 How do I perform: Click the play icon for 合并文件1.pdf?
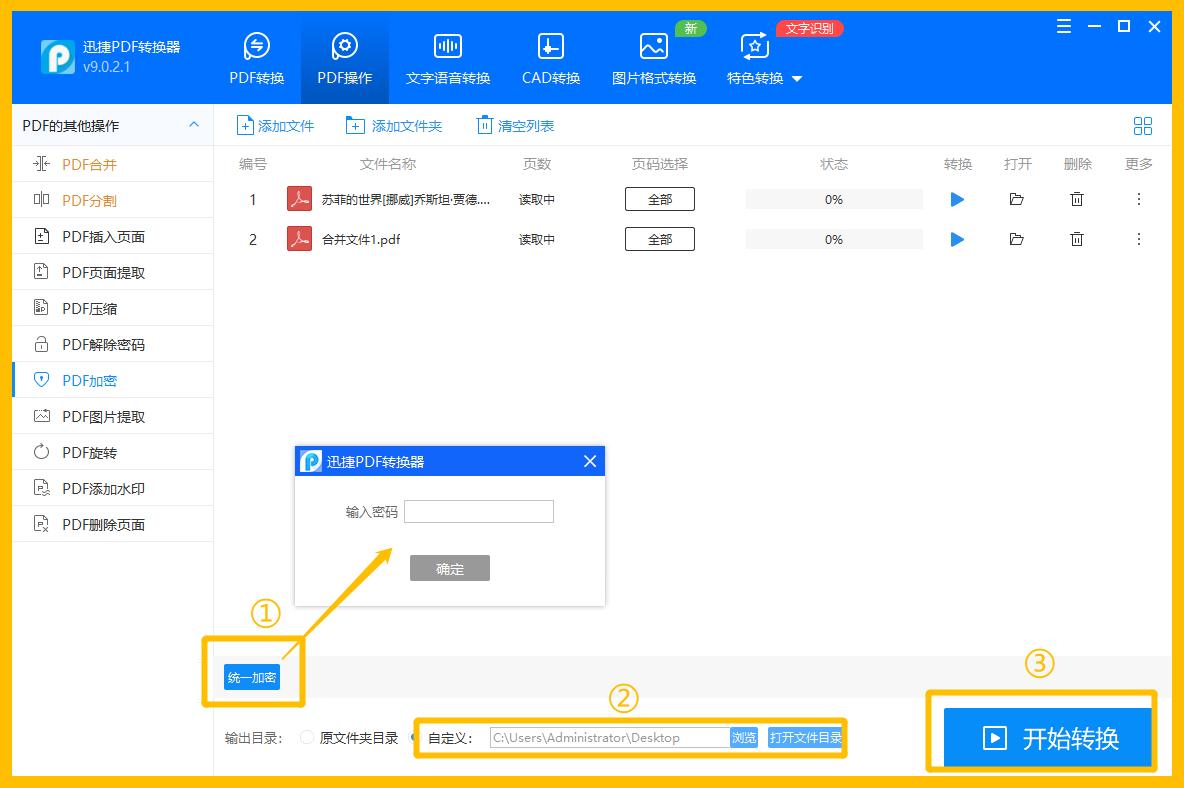point(957,240)
